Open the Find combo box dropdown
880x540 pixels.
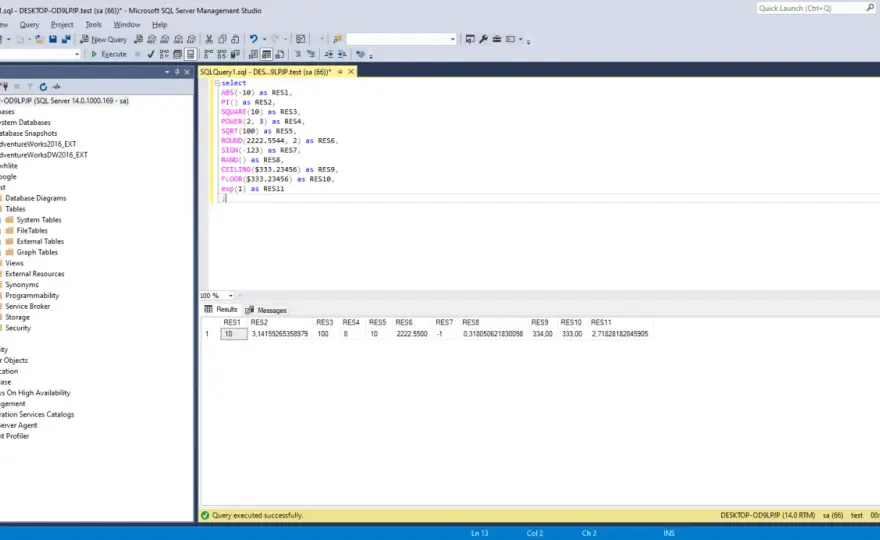click(452, 39)
